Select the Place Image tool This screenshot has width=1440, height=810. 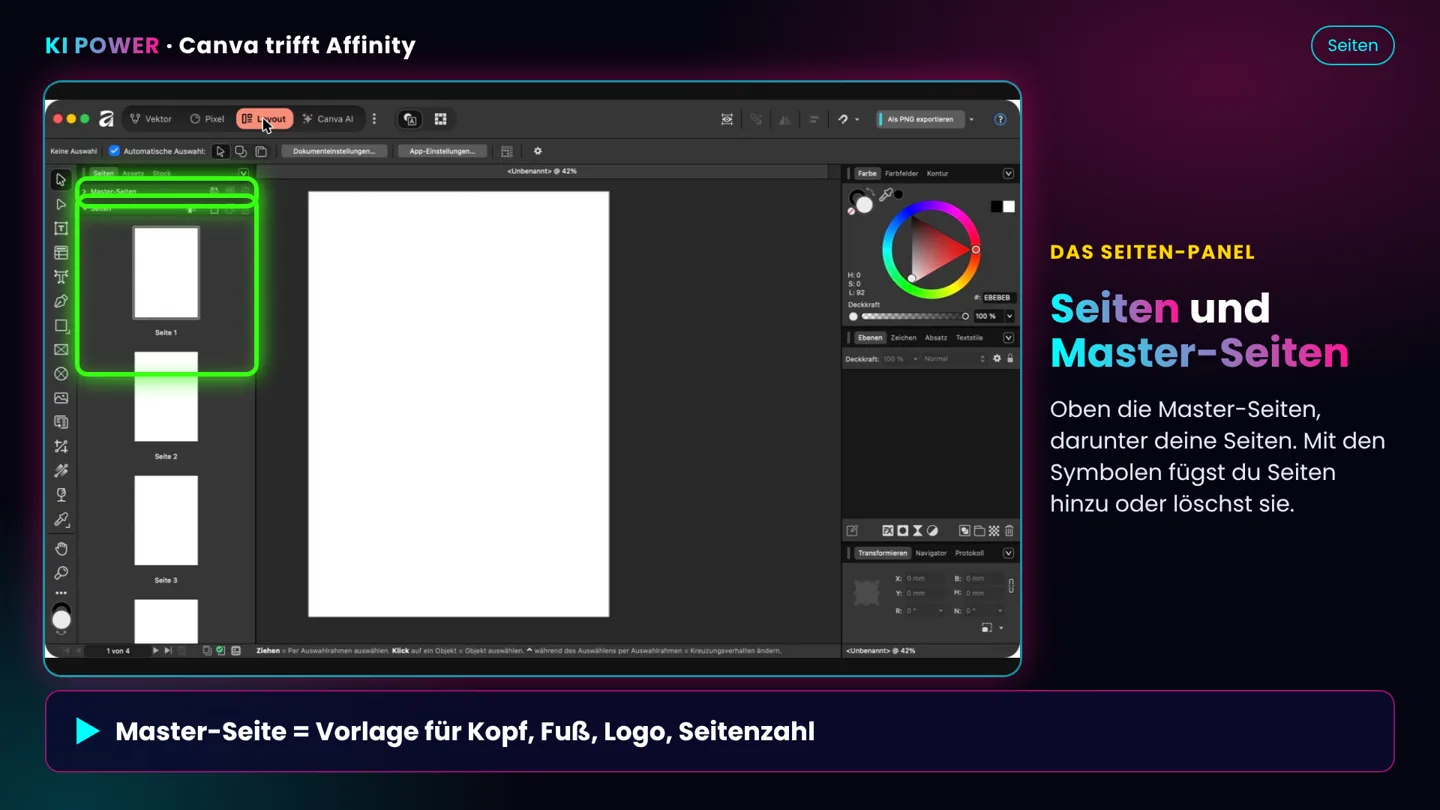pos(61,398)
